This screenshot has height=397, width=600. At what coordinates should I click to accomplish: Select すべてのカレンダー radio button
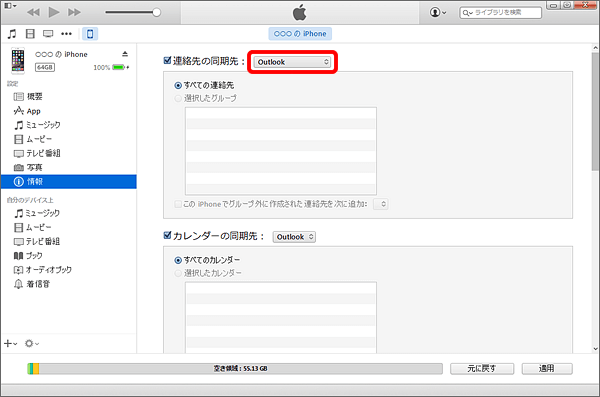pyautogui.click(x=178, y=260)
